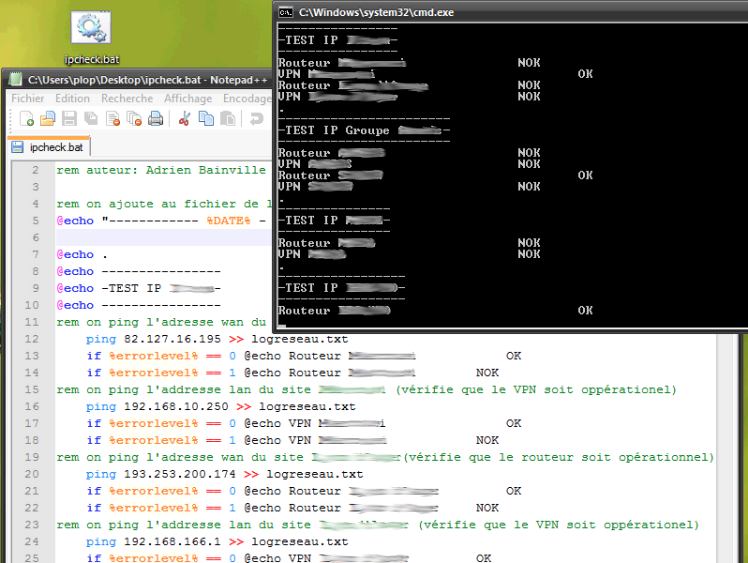Click the Undo arrow icon
The image size is (748, 563).
[257, 118]
